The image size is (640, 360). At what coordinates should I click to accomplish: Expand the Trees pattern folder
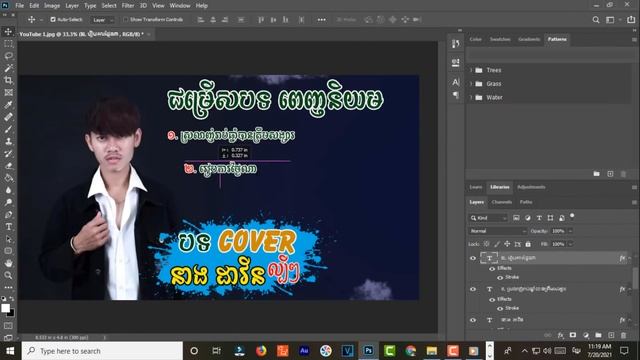471,70
